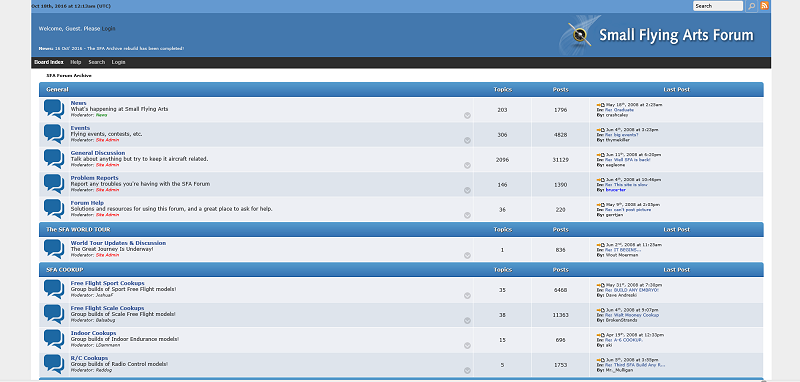Image resolution: width=800 pixels, height=382 pixels.
Task: Open the orange RSS feed icon
Action: pyautogui.click(x=764, y=6)
